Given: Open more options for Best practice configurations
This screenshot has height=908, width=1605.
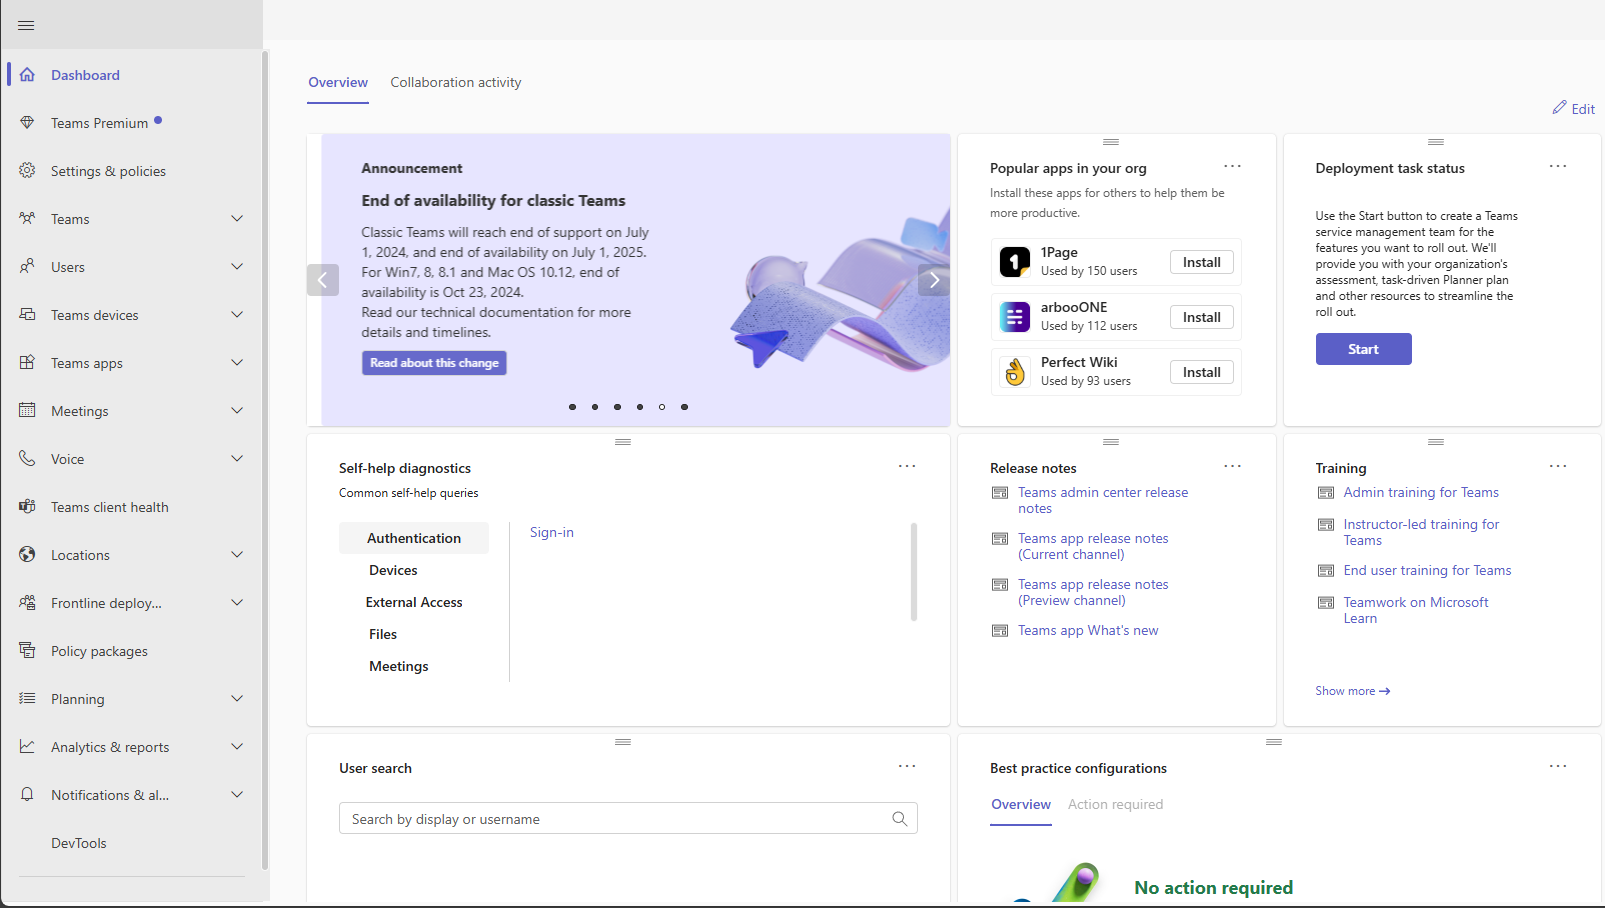Looking at the screenshot, I should click(1558, 767).
